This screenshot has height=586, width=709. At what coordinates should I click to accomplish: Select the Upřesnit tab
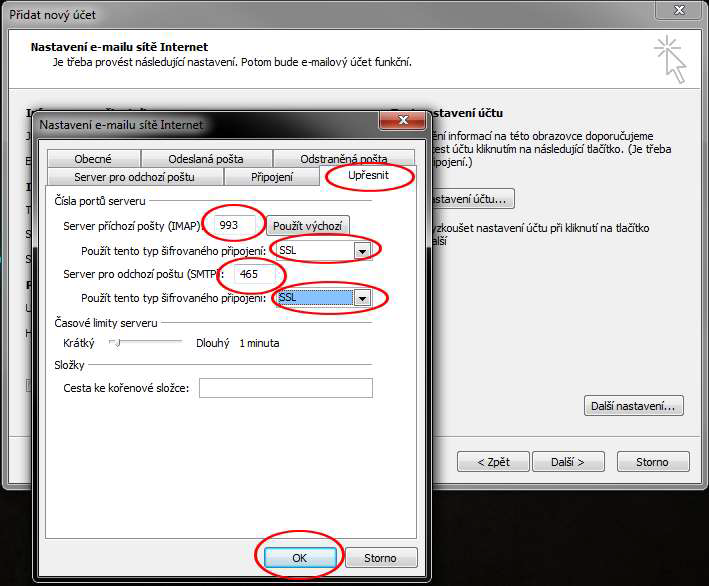tap(367, 177)
